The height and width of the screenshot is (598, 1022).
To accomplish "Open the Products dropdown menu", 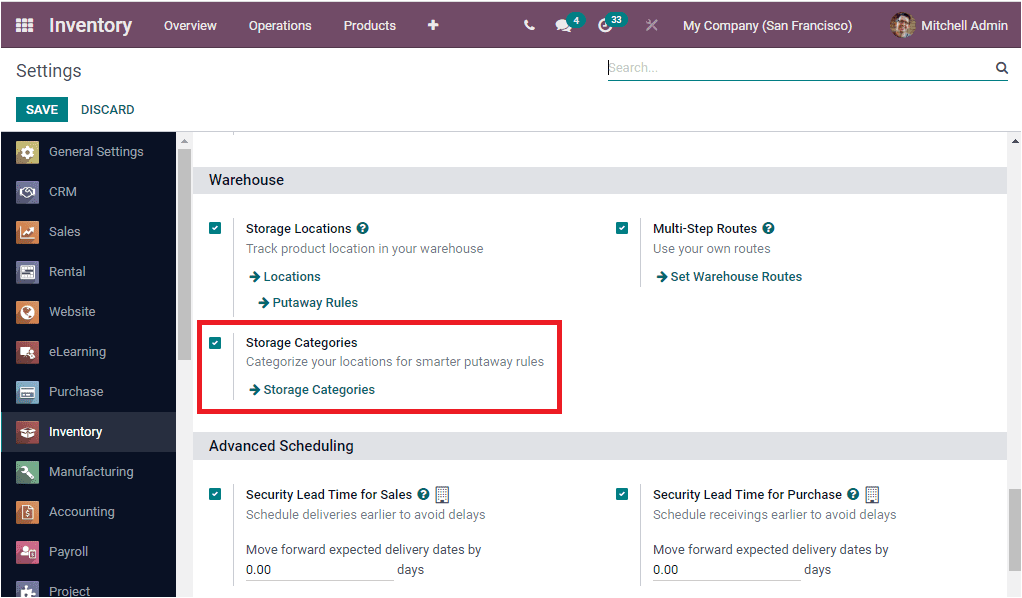I will [369, 25].
